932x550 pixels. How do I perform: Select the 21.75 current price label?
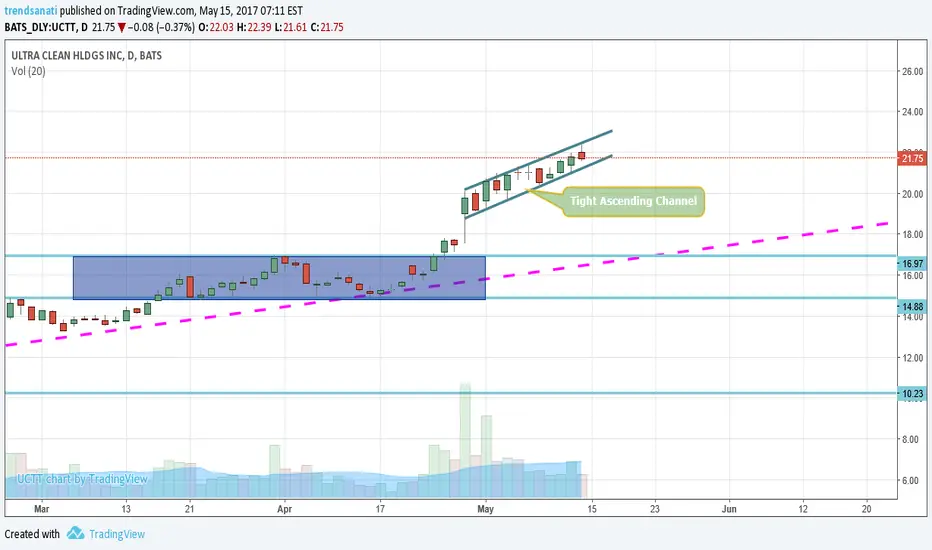(912, 159)
